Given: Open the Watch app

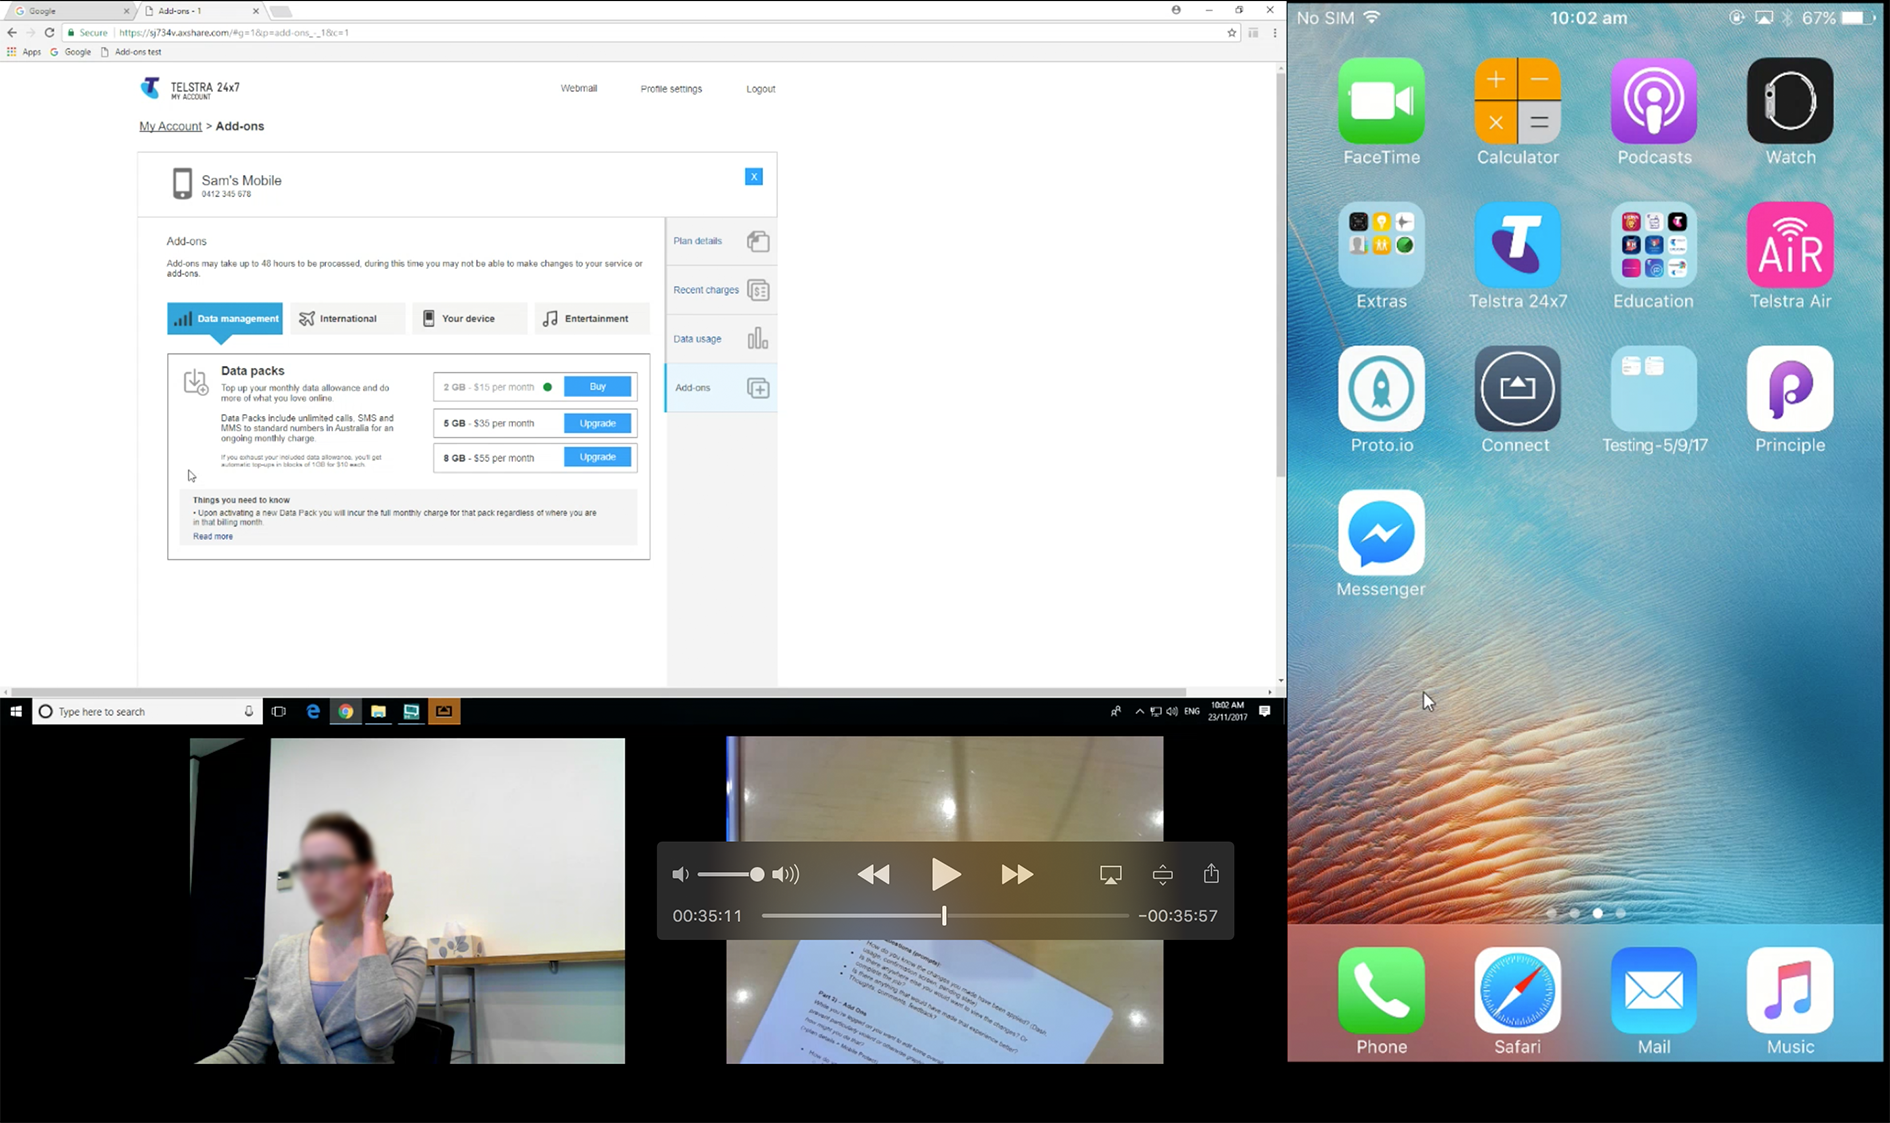Looking at the screenshot, I should click(x=1790, y=101).
